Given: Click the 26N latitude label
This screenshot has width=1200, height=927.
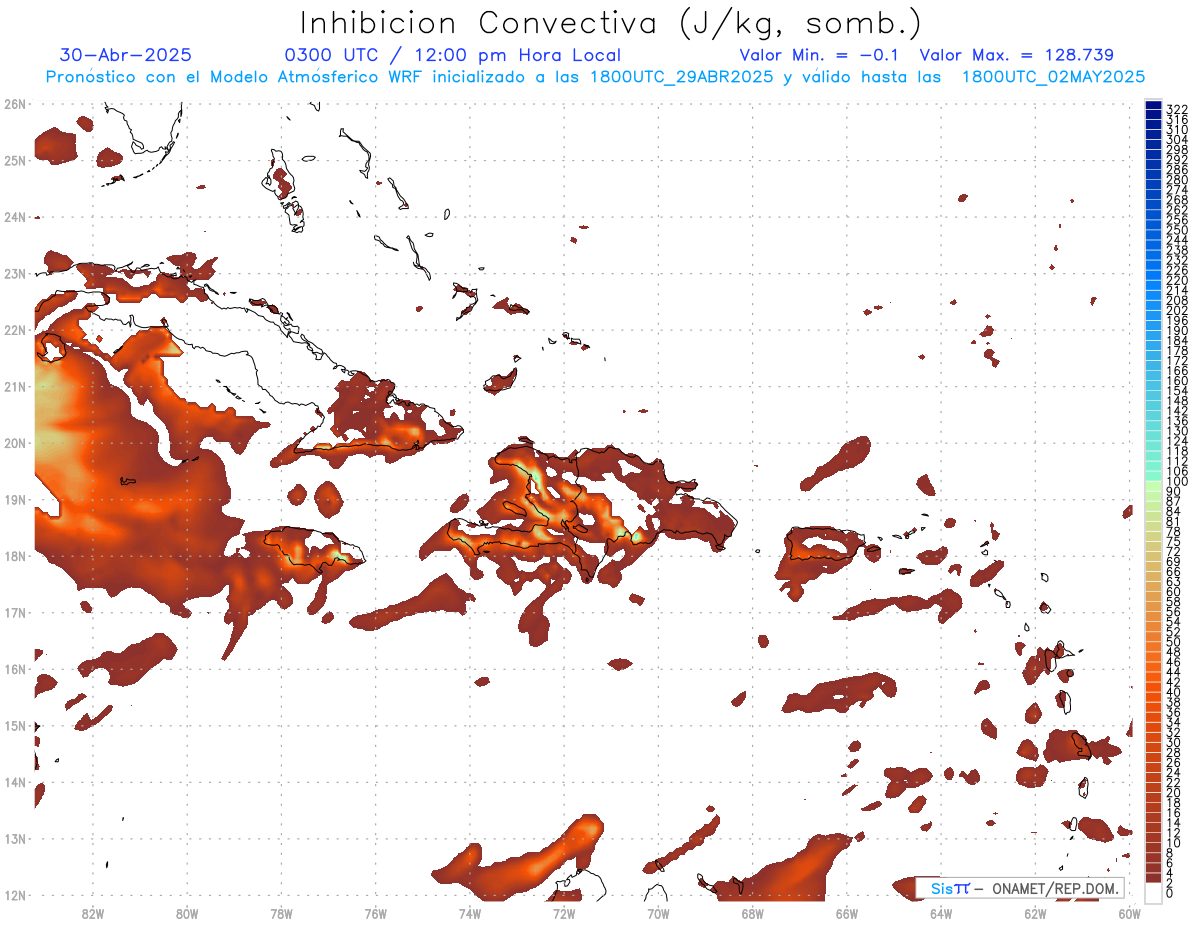Looking at the screenshot, I should click(15, 104).
